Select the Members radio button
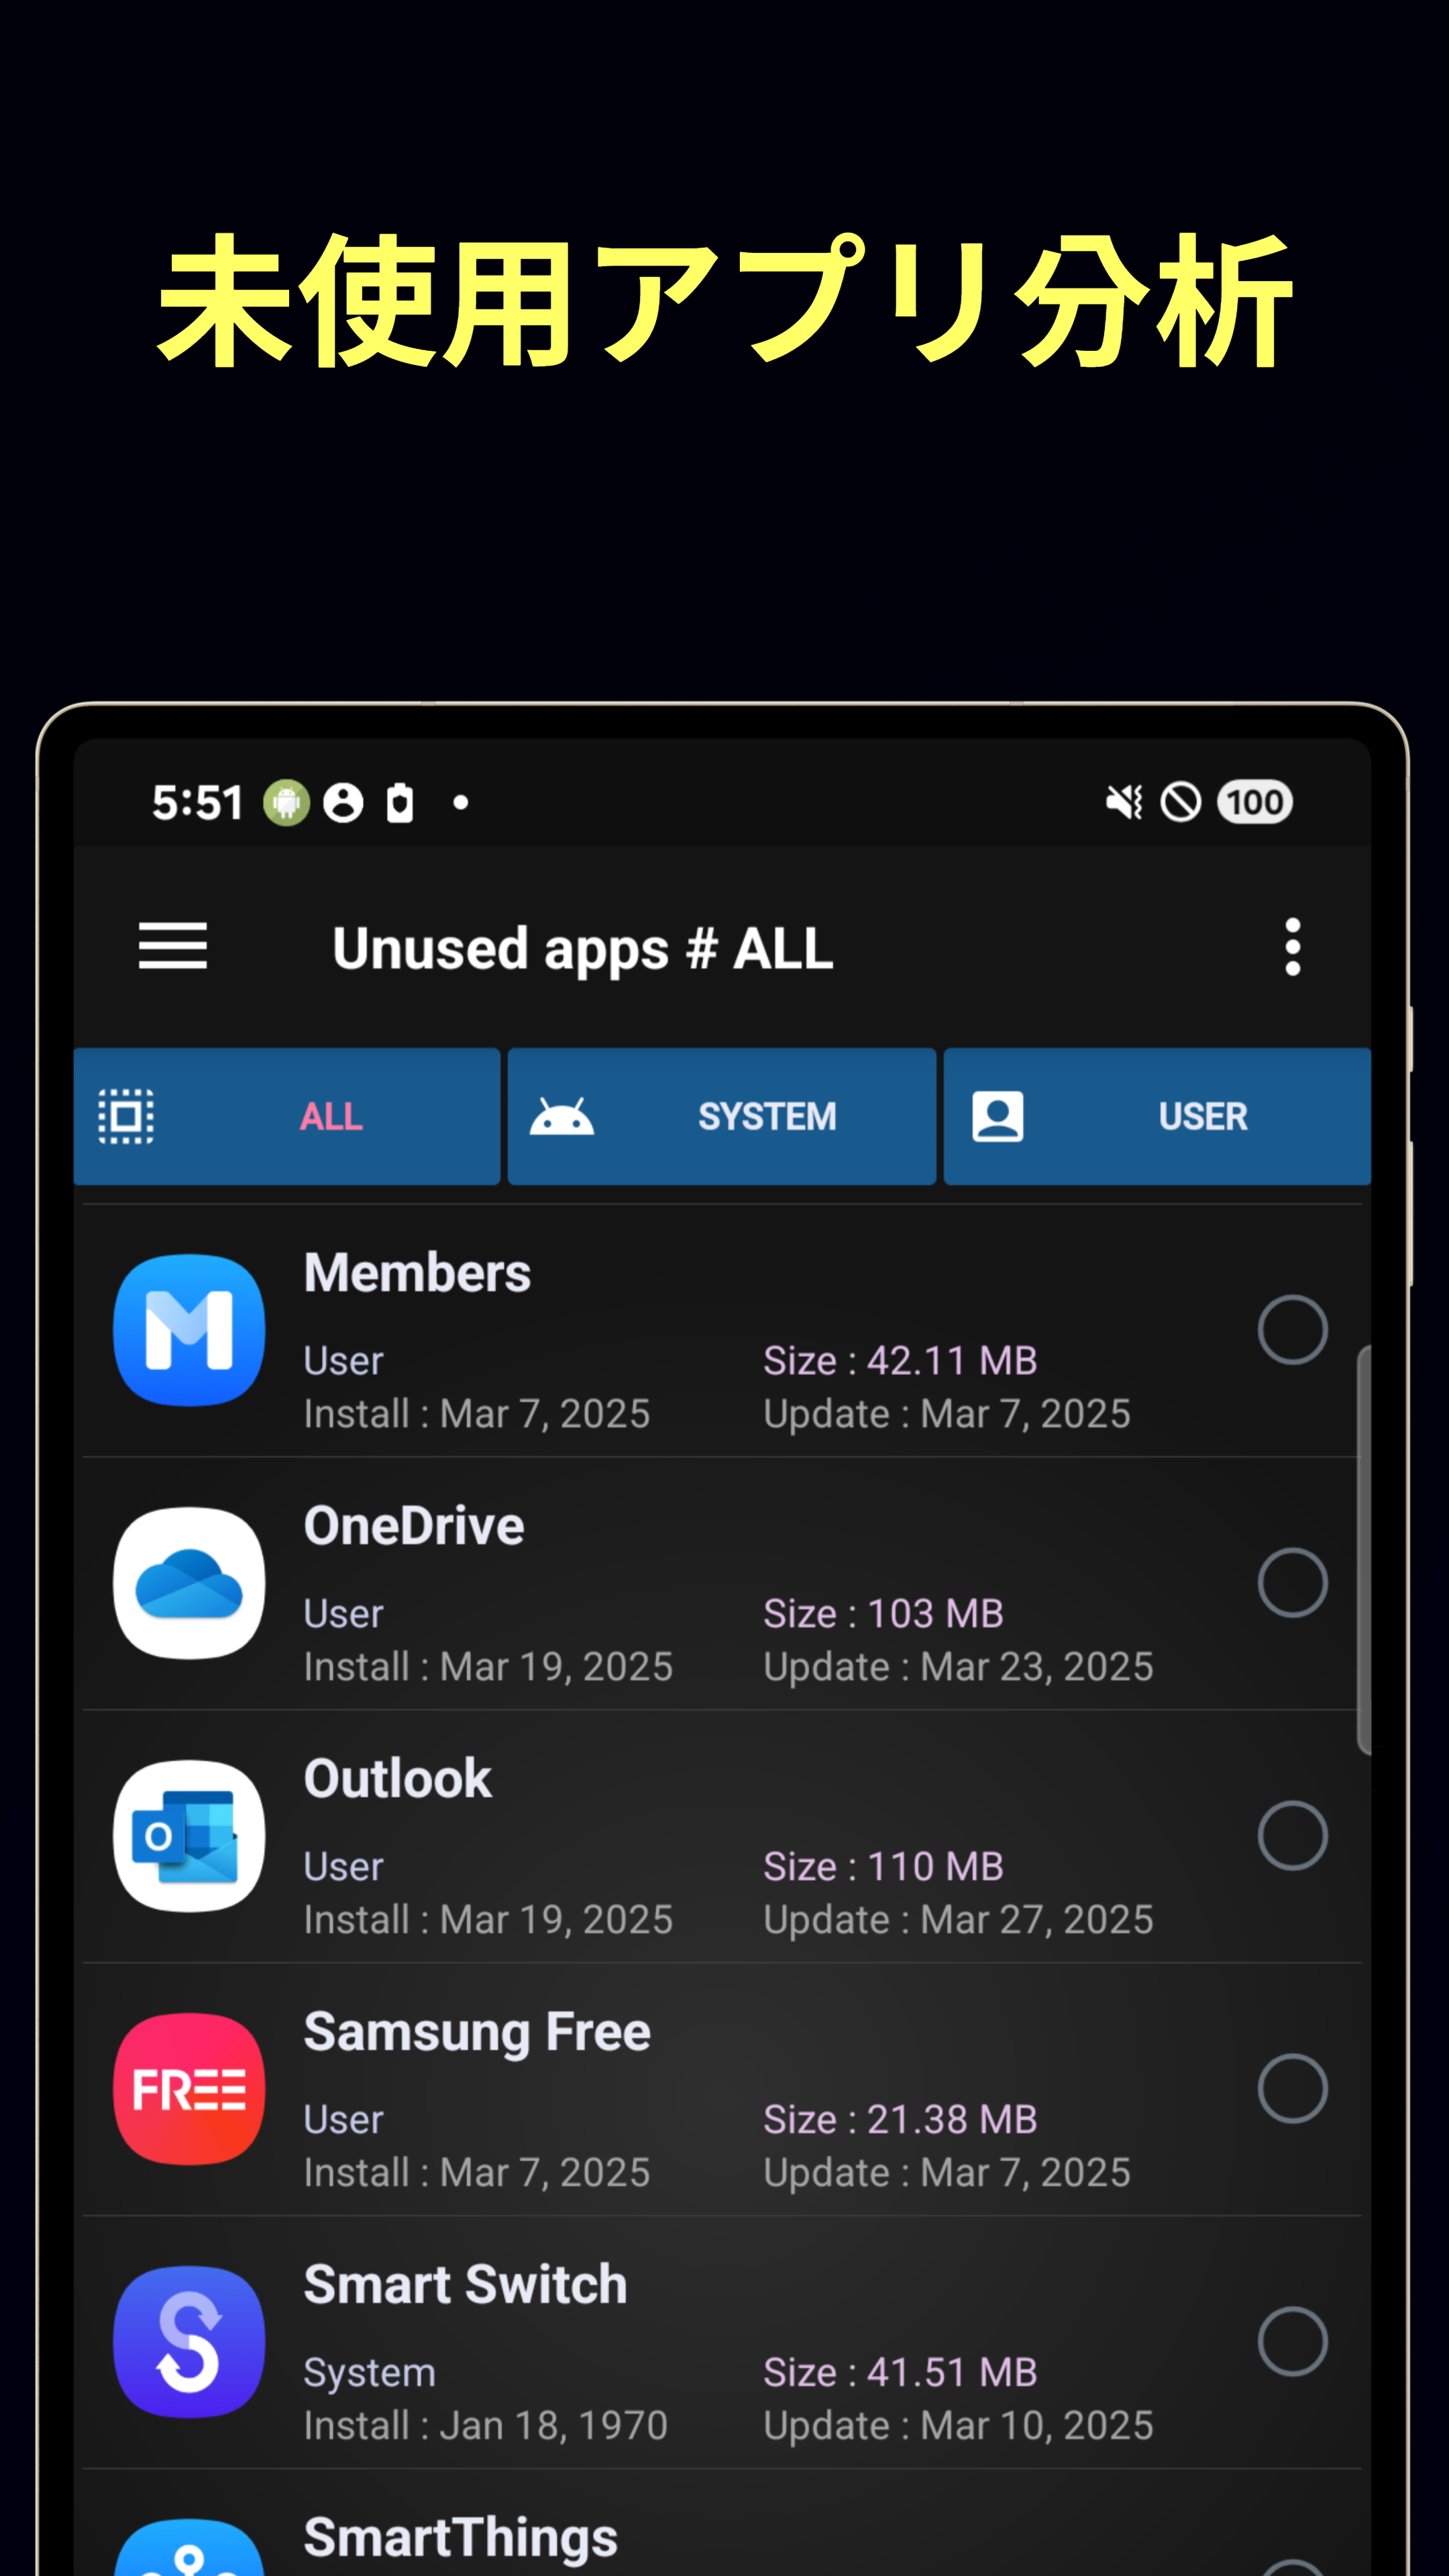 (1292, 1330)
